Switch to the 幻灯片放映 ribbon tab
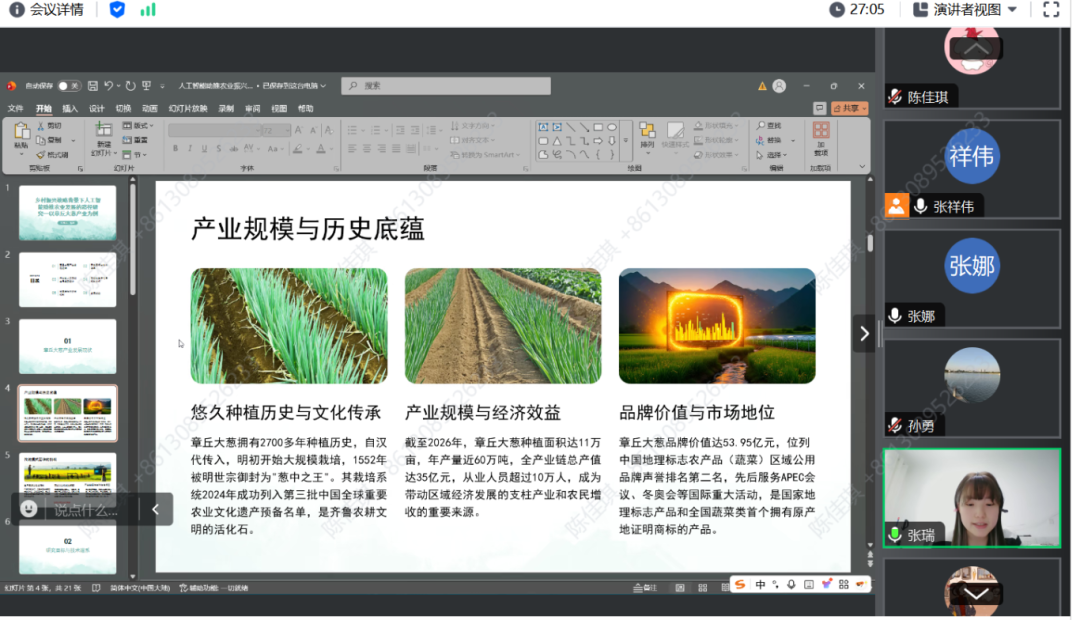The height and width of the screenshot is (620, 1080). 188,108
